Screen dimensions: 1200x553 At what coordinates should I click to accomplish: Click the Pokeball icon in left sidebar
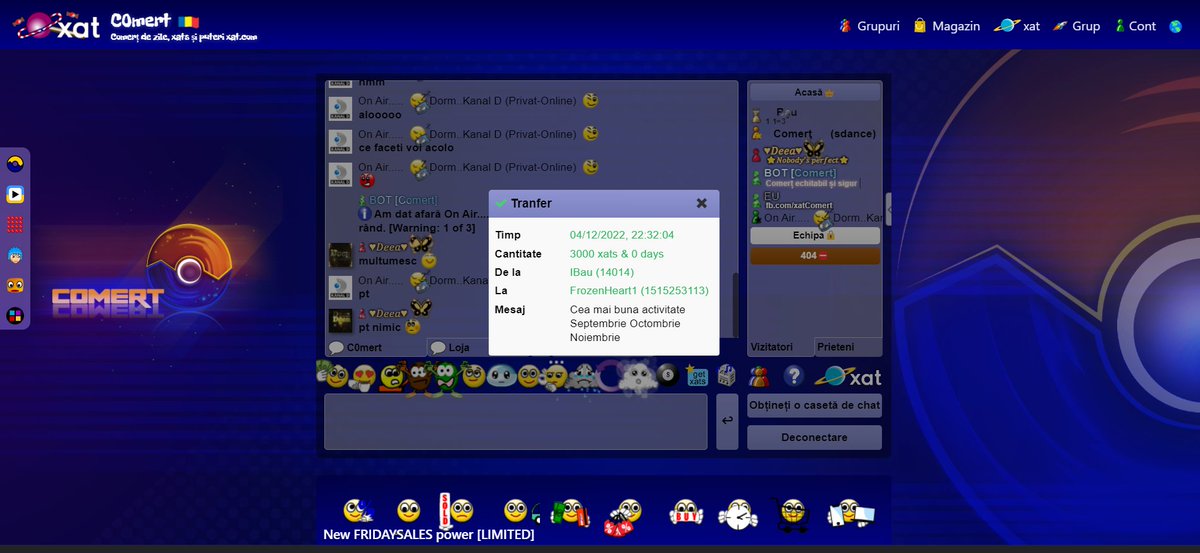point(15,163)
